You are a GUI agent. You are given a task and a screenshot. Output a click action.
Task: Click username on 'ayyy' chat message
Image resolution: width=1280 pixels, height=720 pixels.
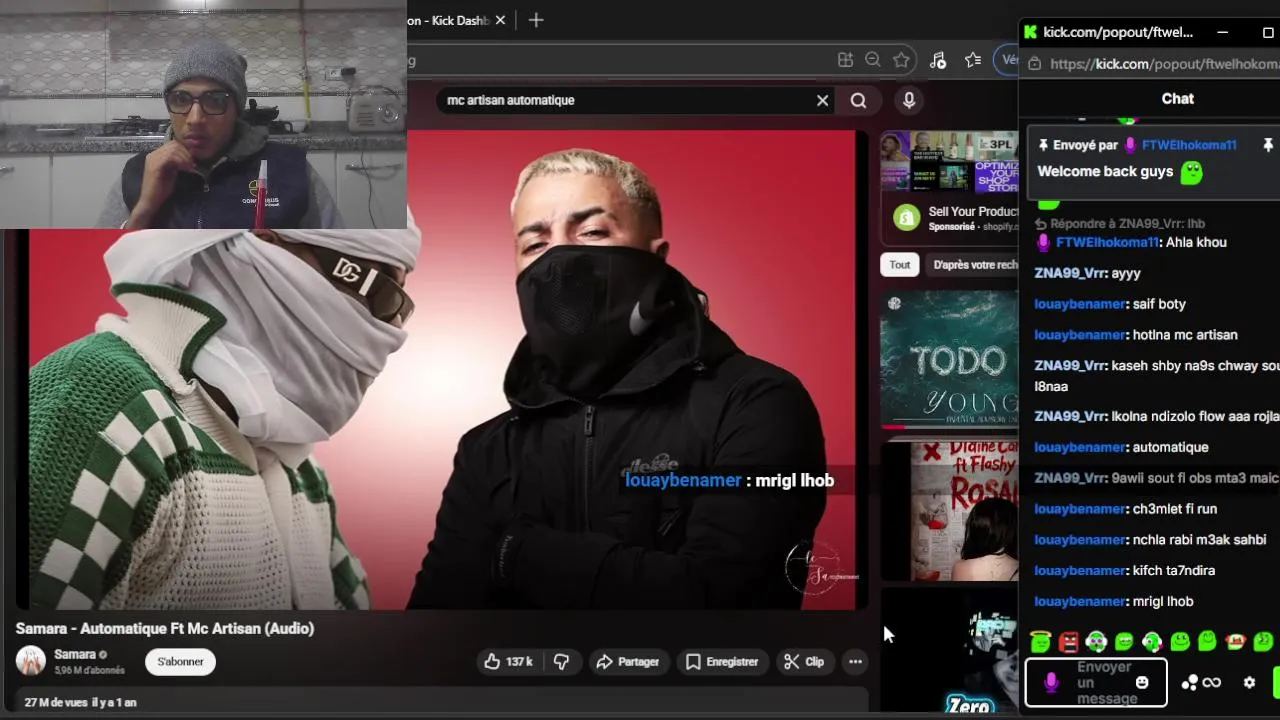point(1070,273)
